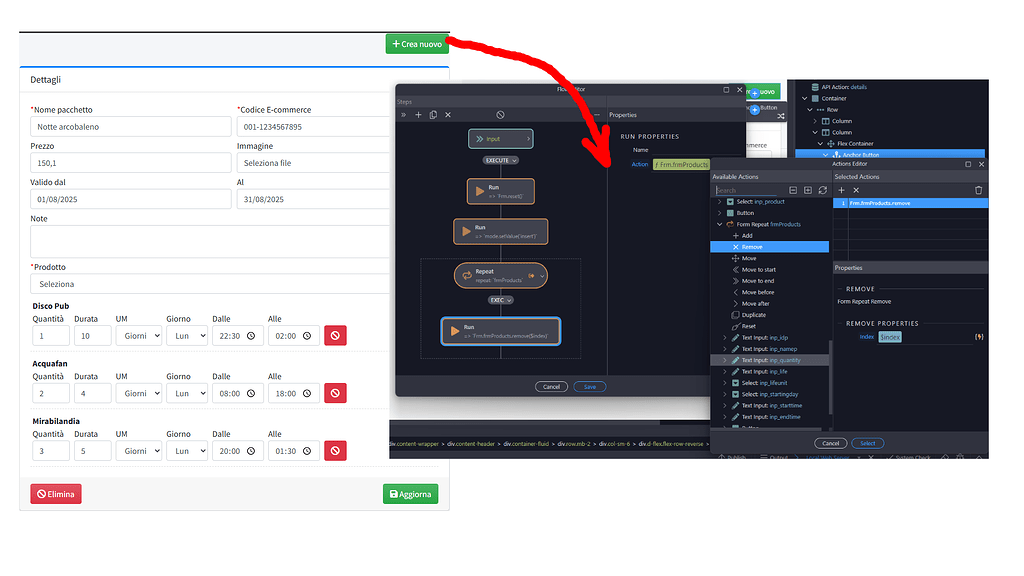Focus the Search box in Available Actions

[x=748, y=190]
